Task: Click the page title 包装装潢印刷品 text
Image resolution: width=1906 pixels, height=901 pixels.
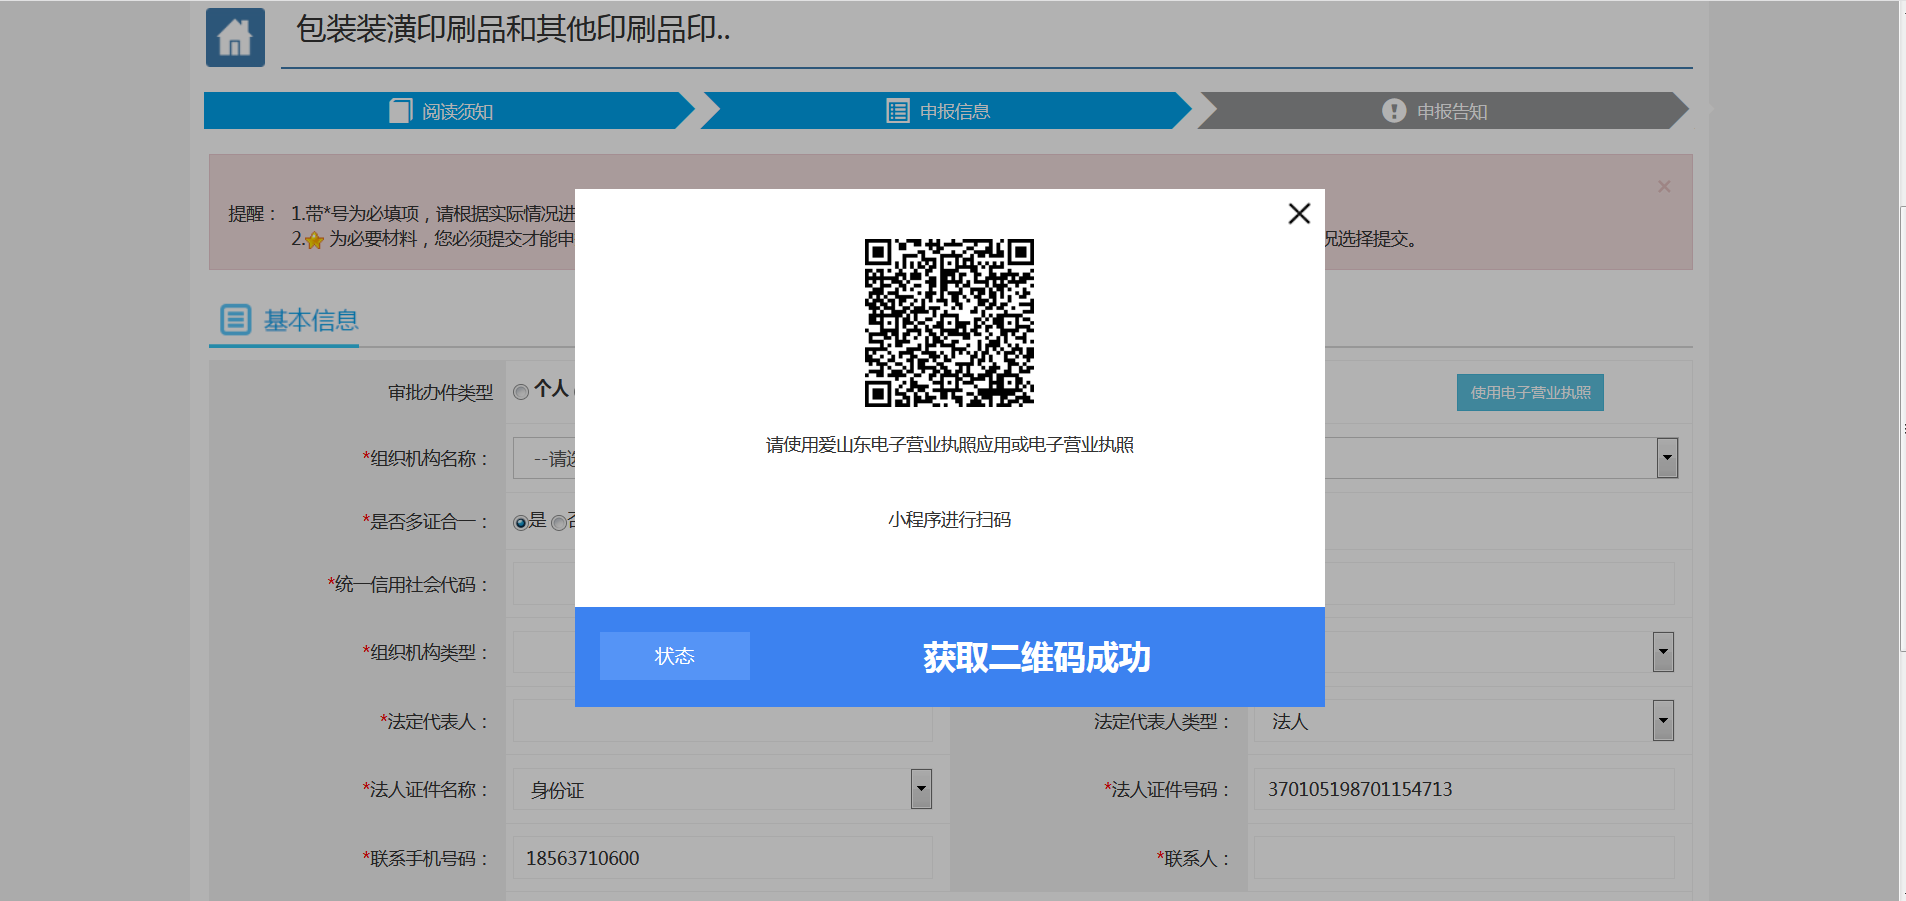Action: click(x=513, y=29)
